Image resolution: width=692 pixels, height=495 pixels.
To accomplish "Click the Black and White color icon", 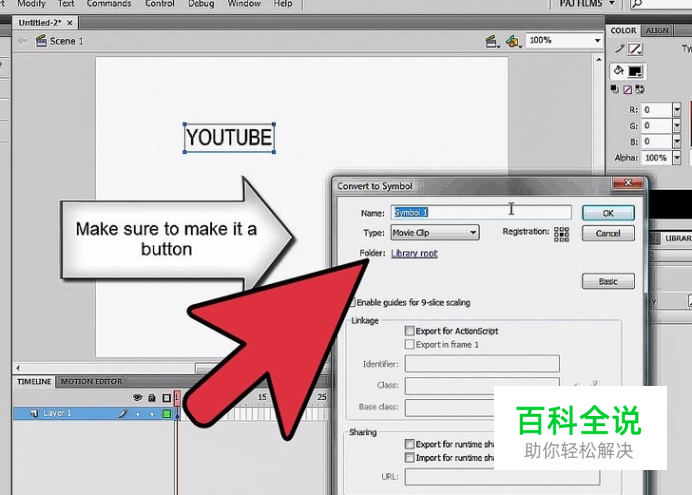I will coord(614,89).
